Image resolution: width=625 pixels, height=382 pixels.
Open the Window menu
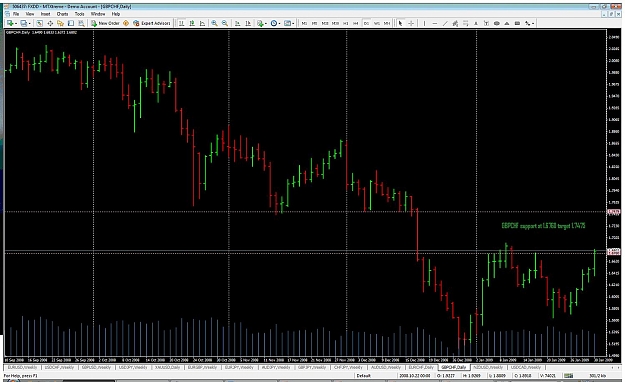click(98, 14)
